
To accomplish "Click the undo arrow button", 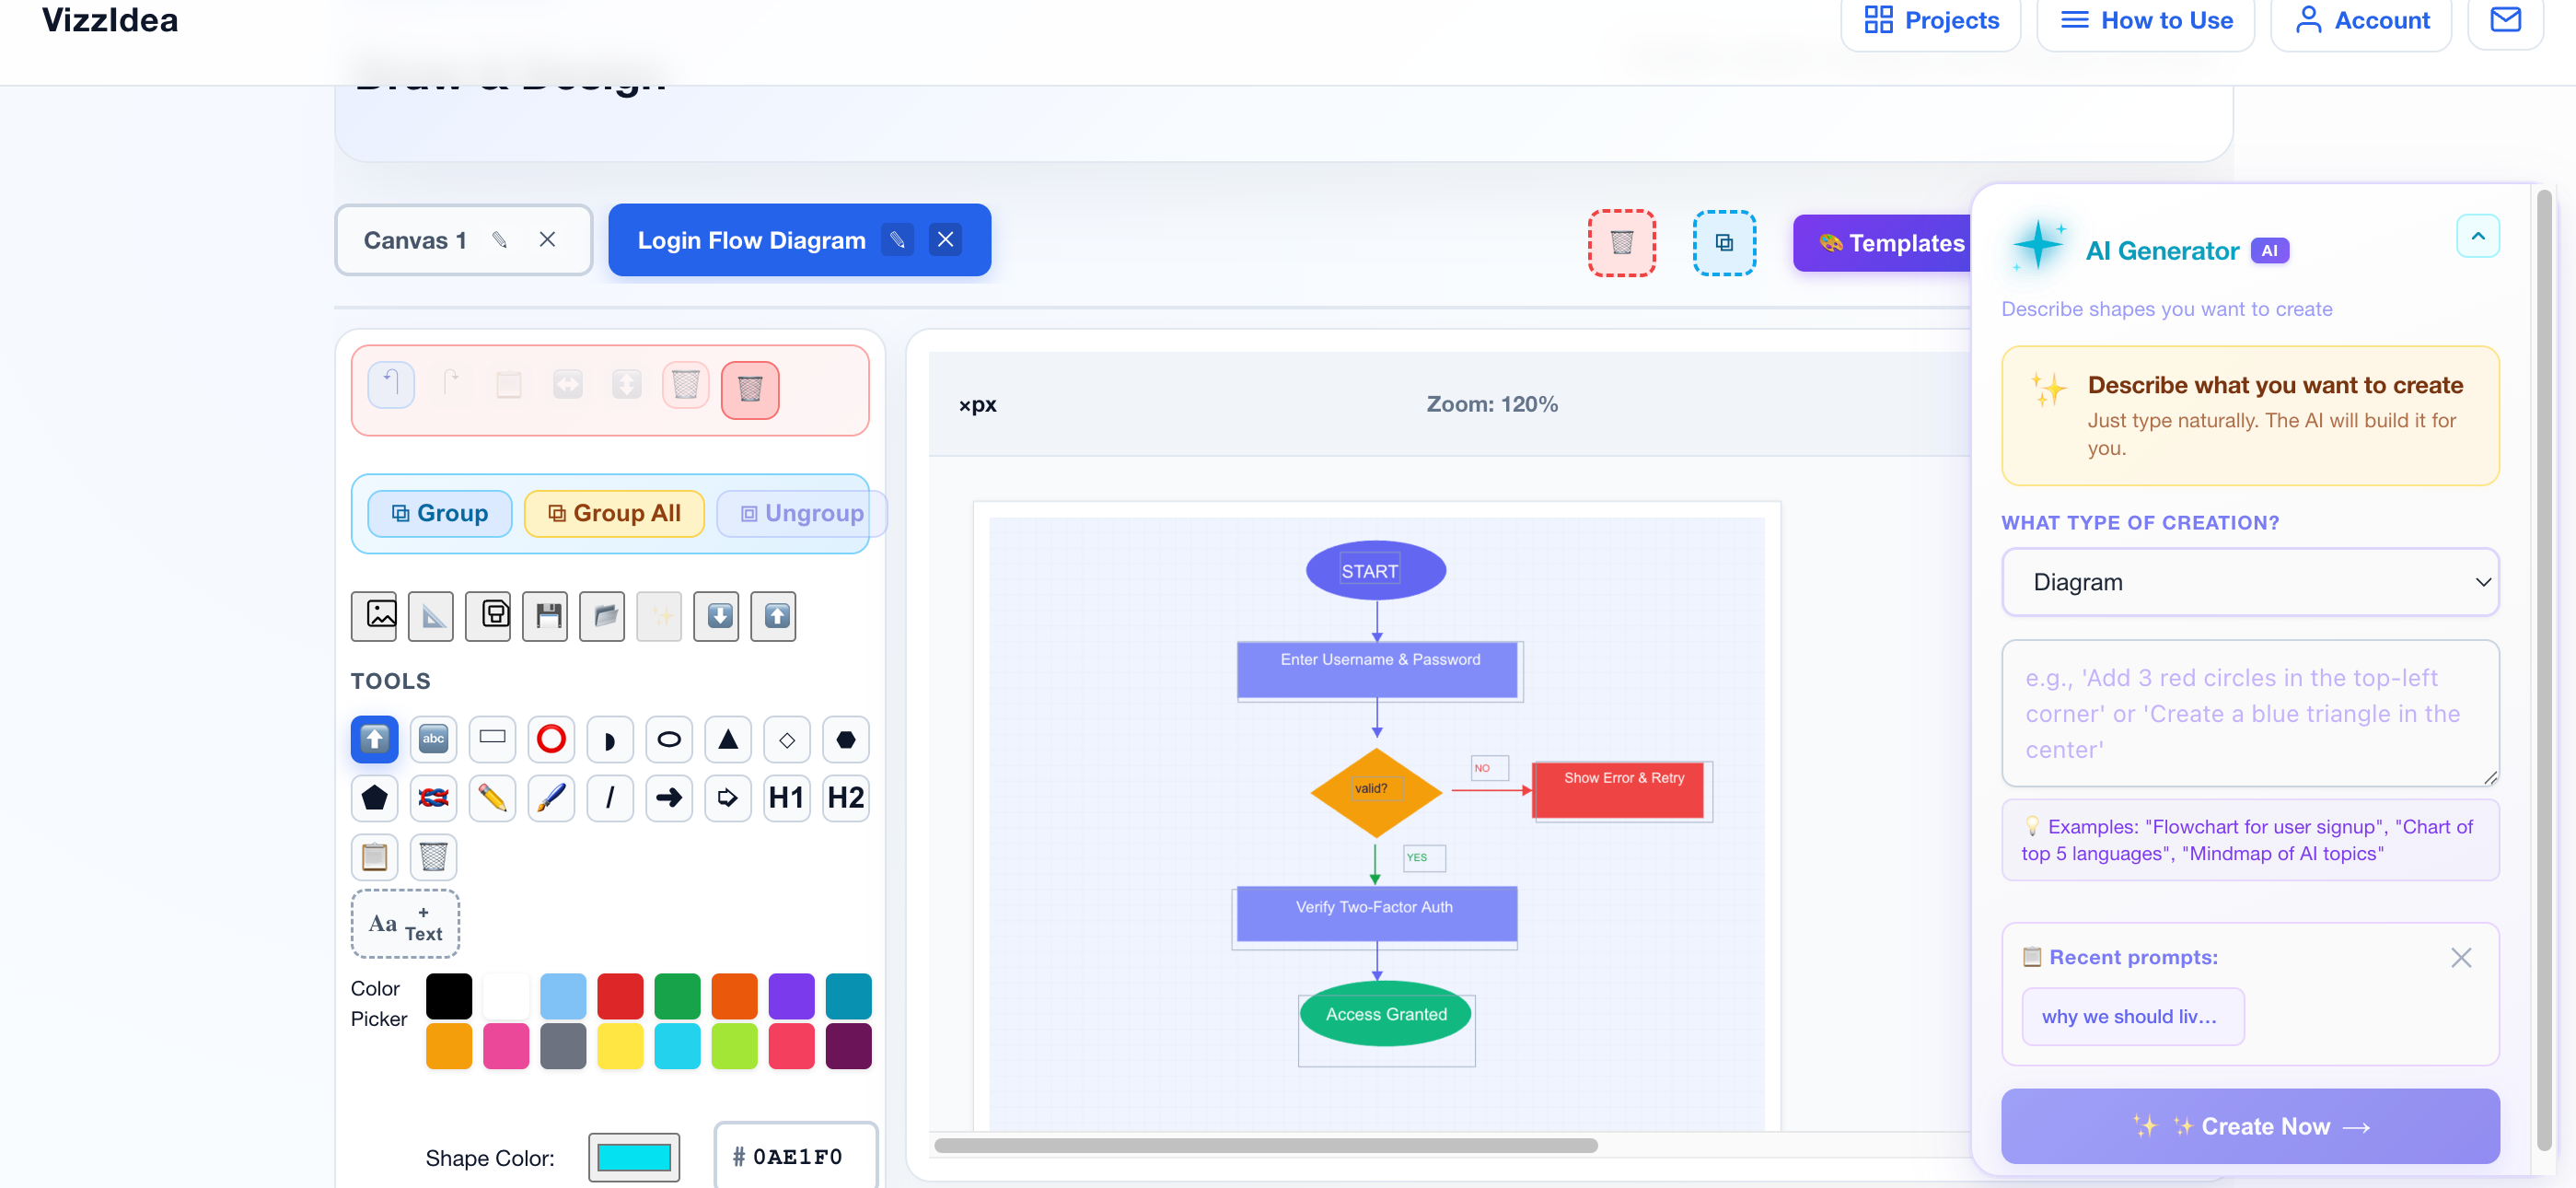I will pos(392,384).
